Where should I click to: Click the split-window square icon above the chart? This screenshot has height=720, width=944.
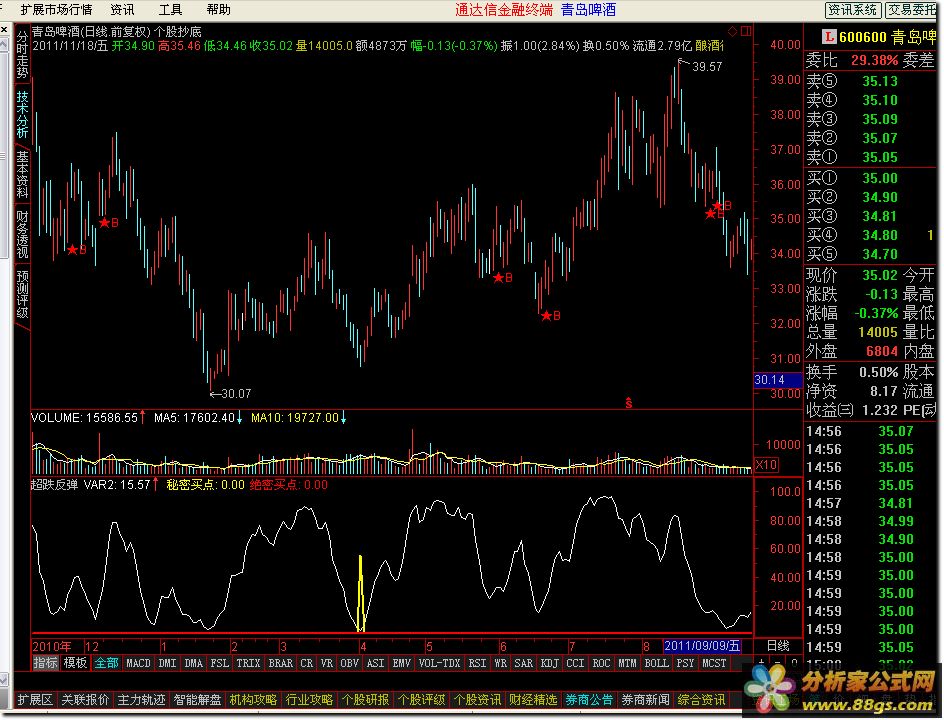(746, 31)
